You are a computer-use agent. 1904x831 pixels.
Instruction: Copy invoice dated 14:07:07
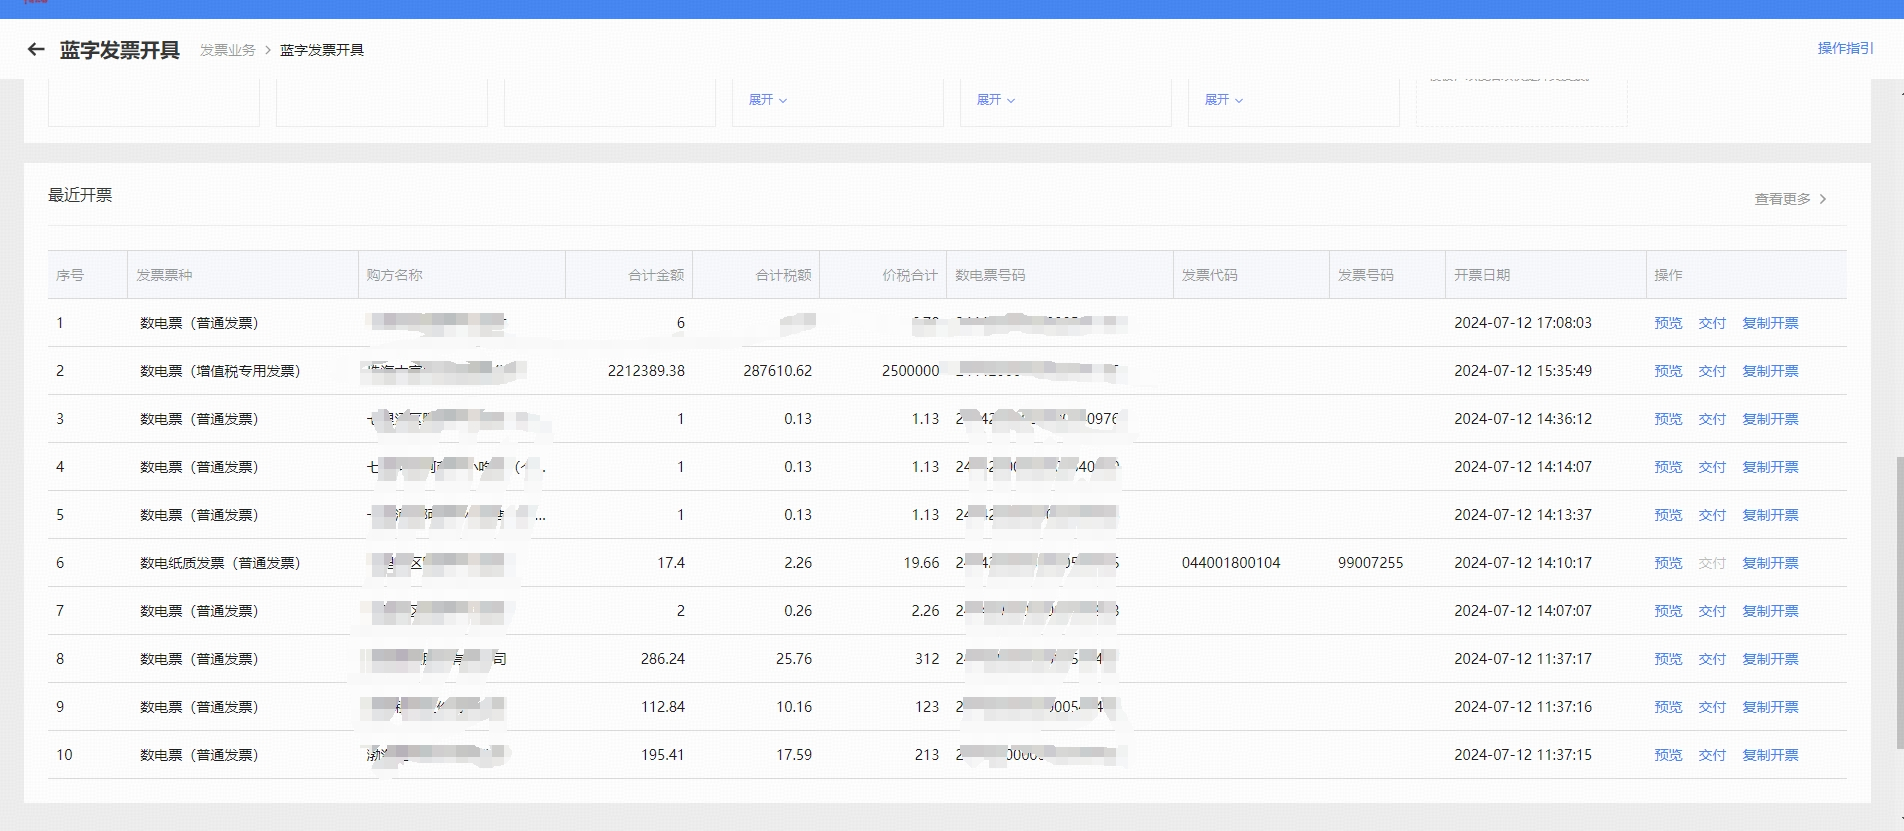[1770, 611]
